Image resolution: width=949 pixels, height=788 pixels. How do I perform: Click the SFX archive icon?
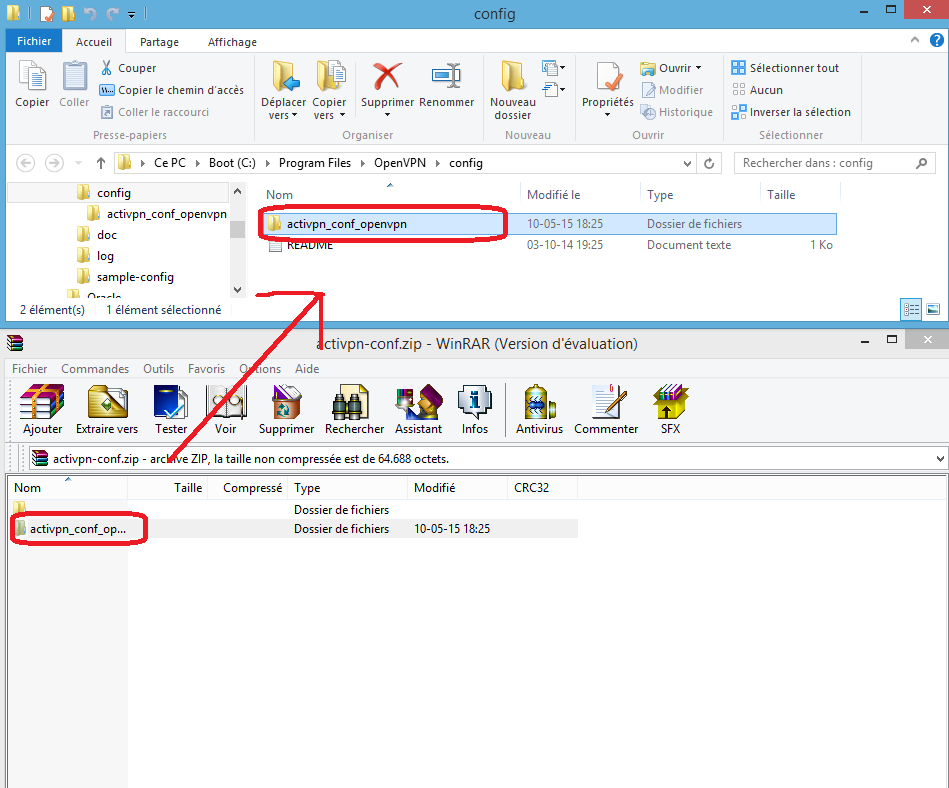670,403
